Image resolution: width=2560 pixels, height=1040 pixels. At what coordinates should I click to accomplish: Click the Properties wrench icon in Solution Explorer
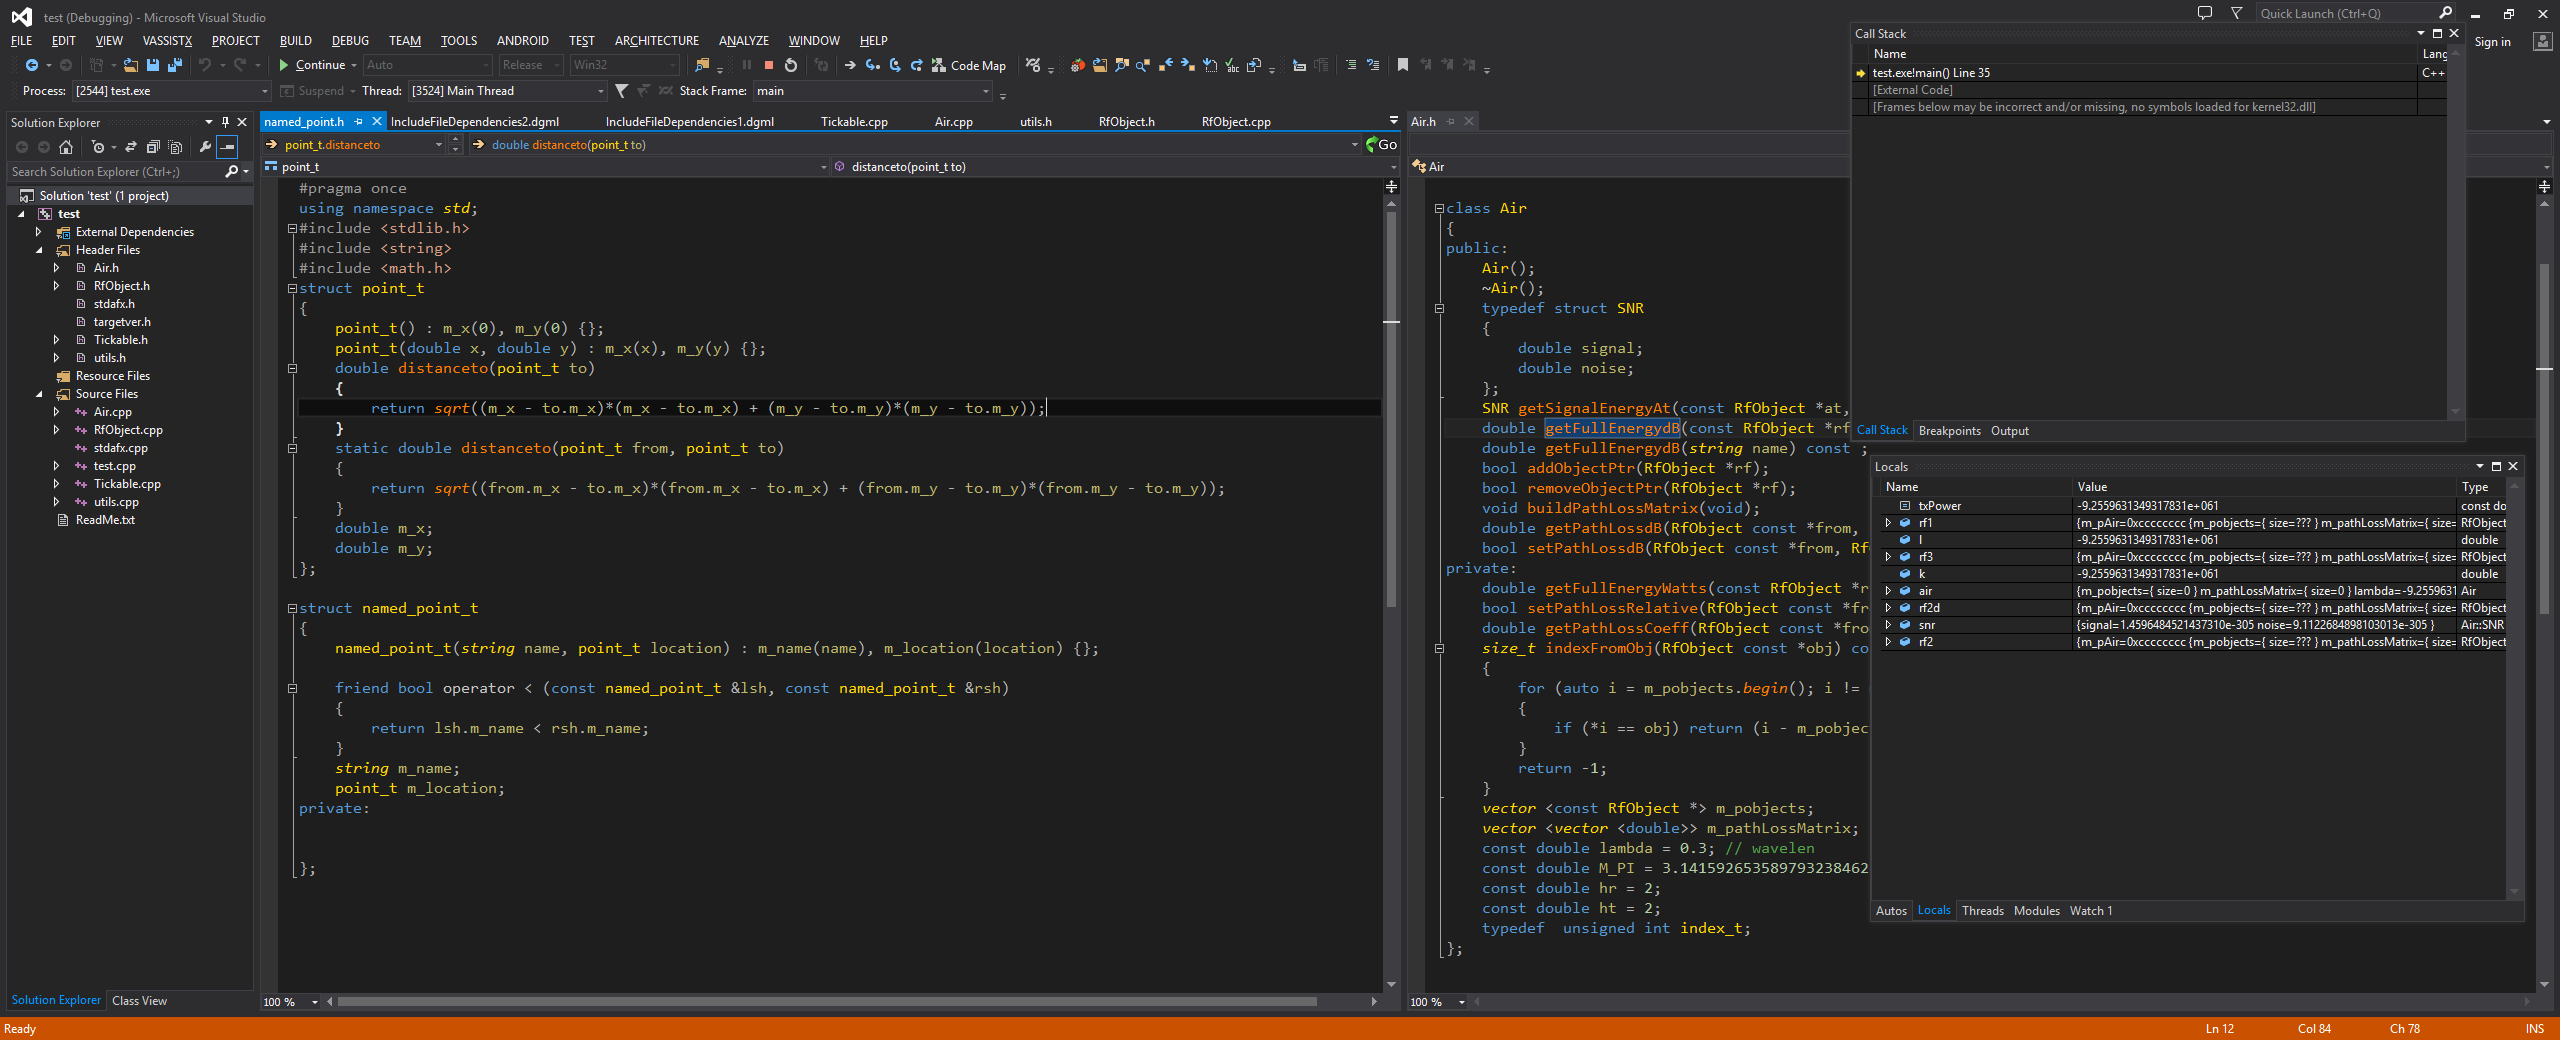coord(205,147)
